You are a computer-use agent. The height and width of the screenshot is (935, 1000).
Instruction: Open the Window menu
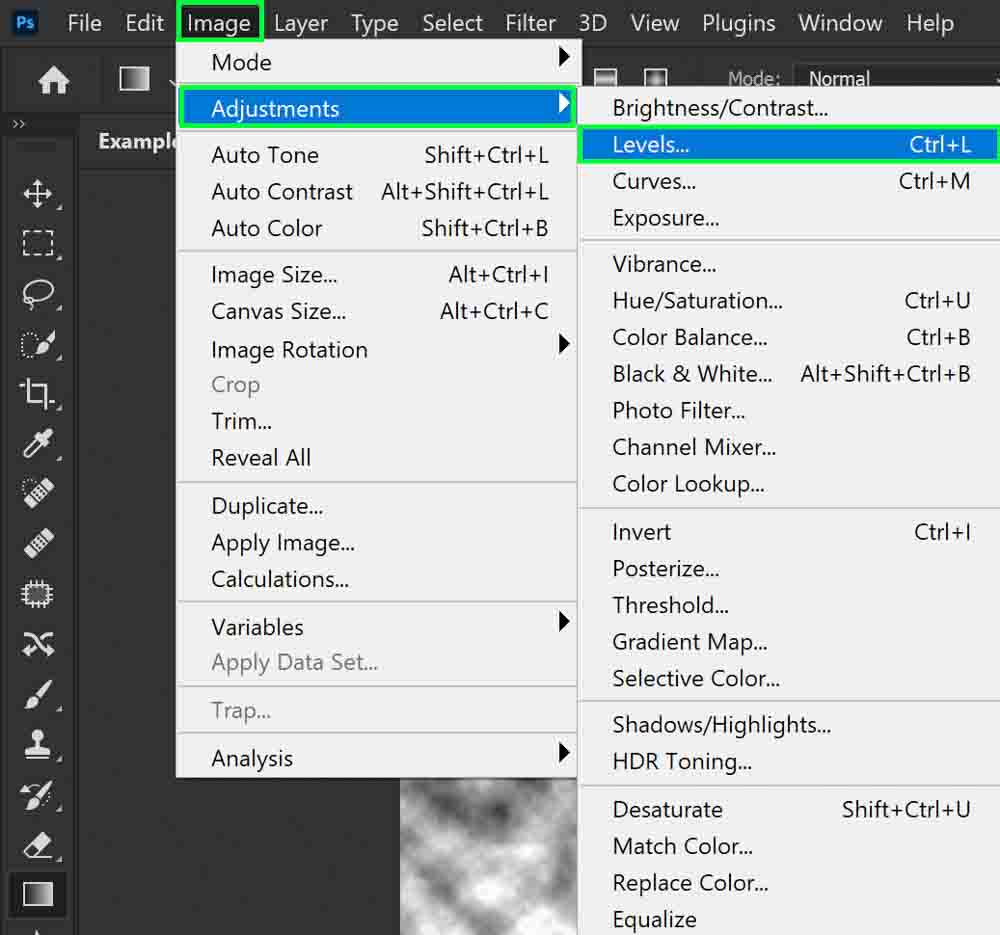(840, 24)
